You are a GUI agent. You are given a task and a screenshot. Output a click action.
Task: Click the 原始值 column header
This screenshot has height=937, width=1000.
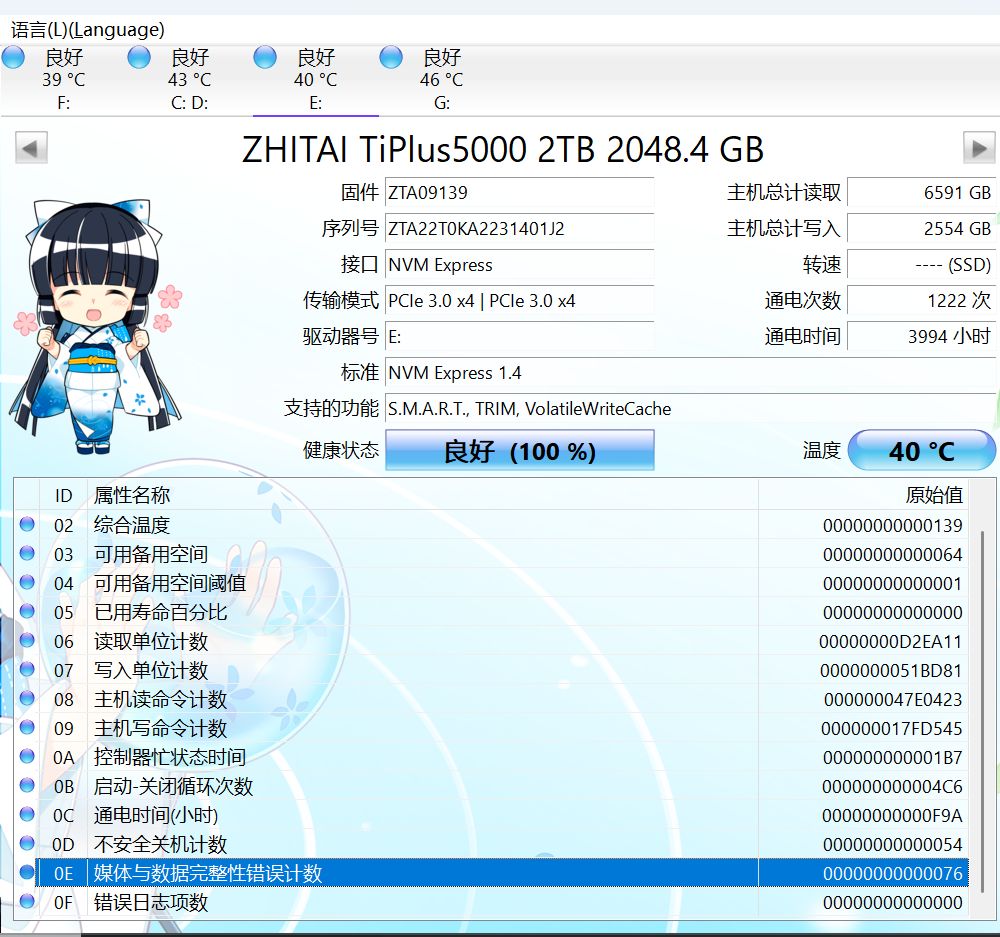[939, 495]
